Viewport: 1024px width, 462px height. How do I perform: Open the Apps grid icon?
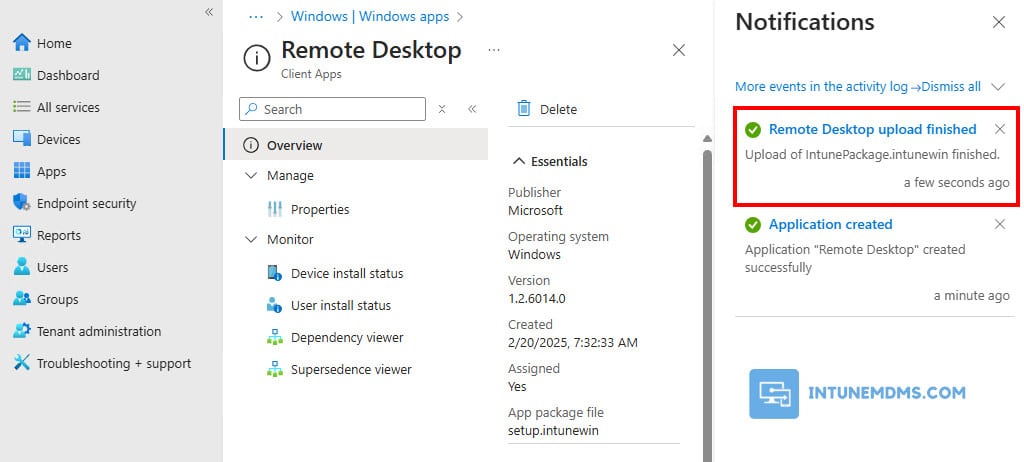tap(22, 171)
